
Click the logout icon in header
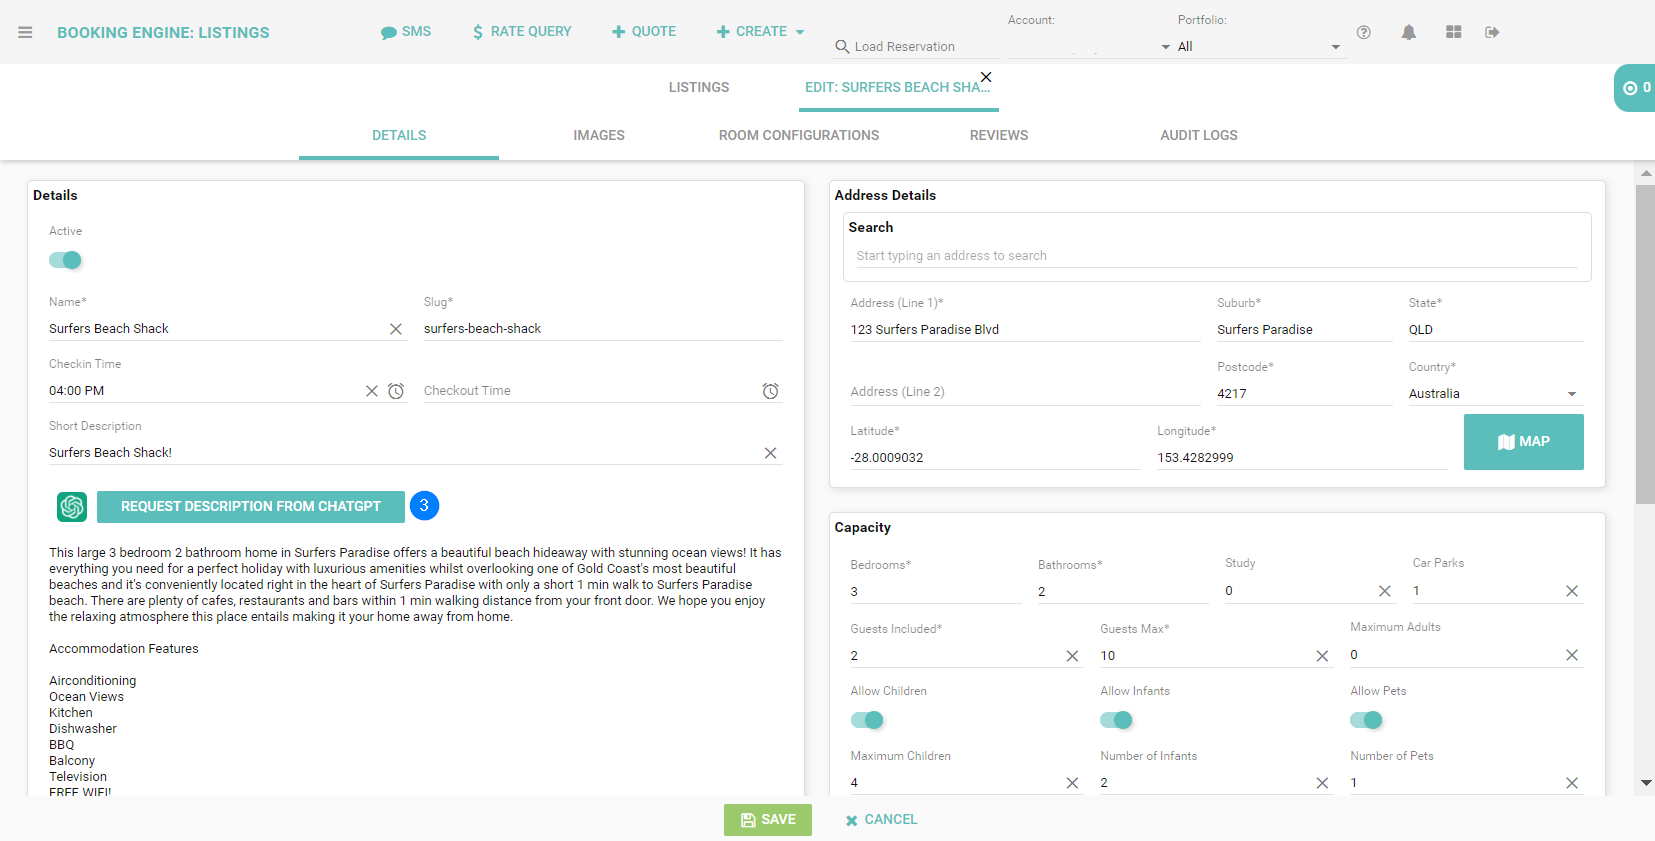click(x=1492, y=32)
